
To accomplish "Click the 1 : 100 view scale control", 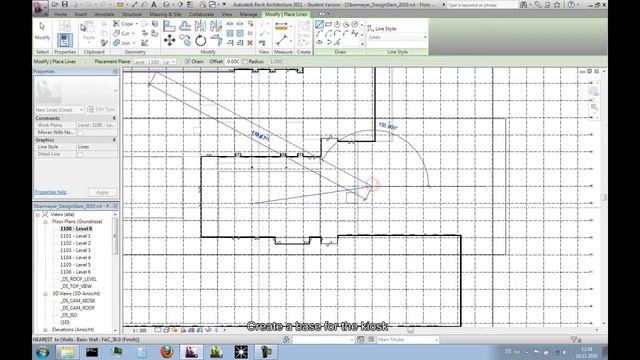I will coord(140,330).
